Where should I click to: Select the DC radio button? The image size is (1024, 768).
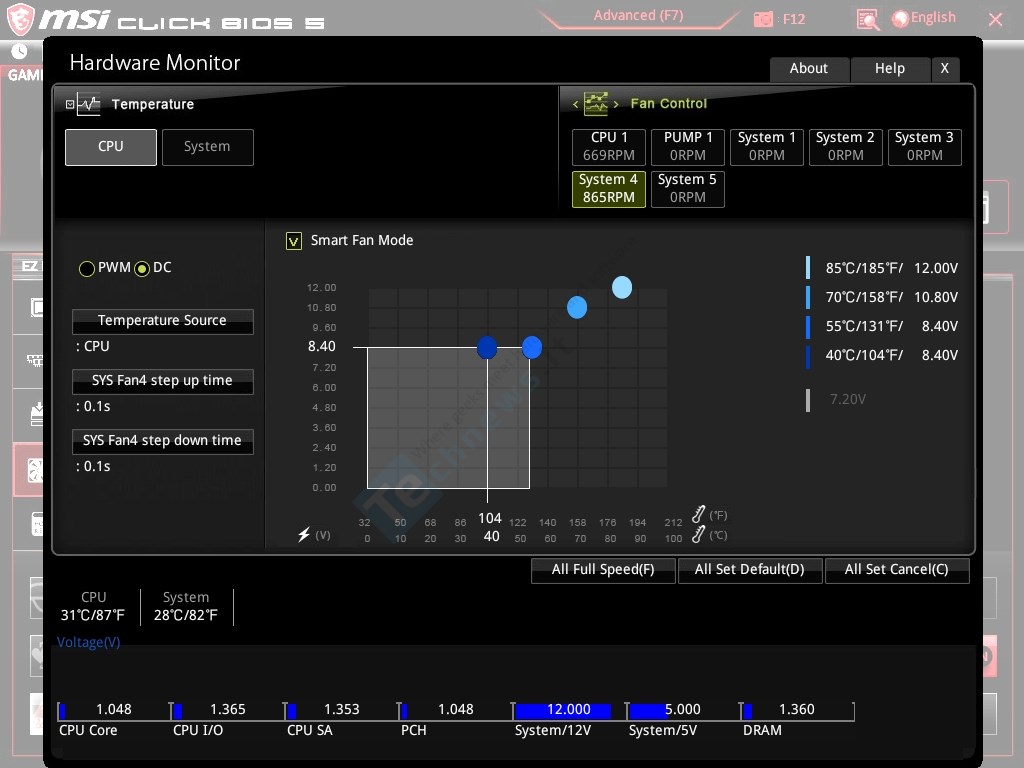pos(142,268)
